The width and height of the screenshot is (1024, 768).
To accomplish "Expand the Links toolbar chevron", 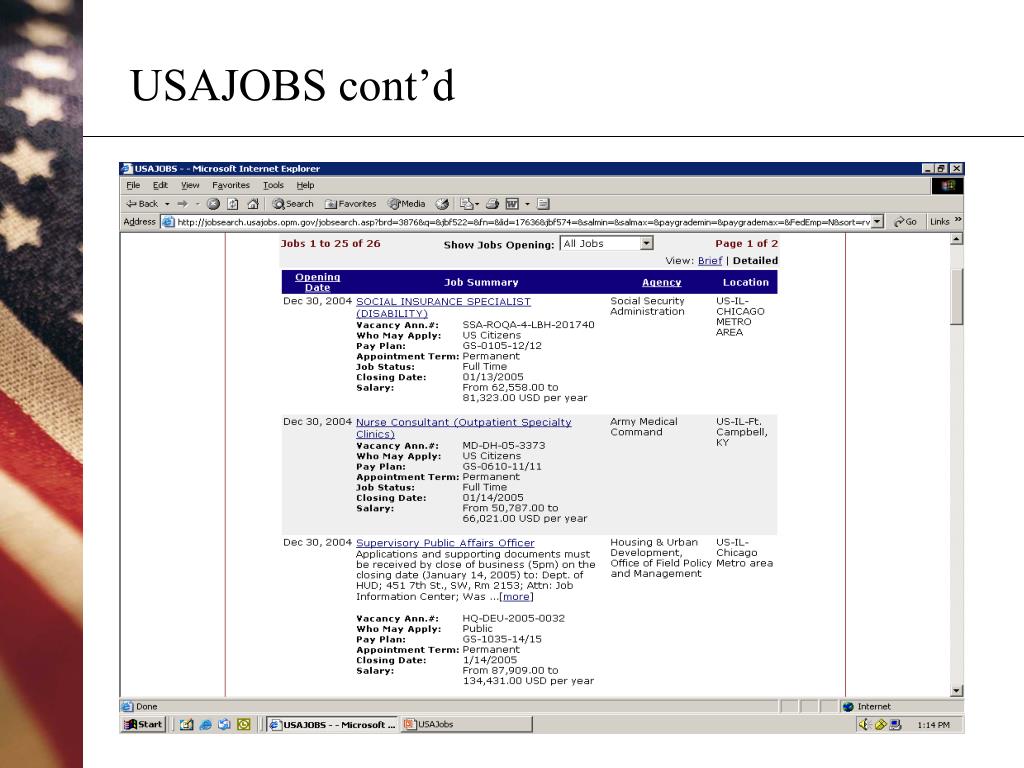I will [x=958, y=219].
